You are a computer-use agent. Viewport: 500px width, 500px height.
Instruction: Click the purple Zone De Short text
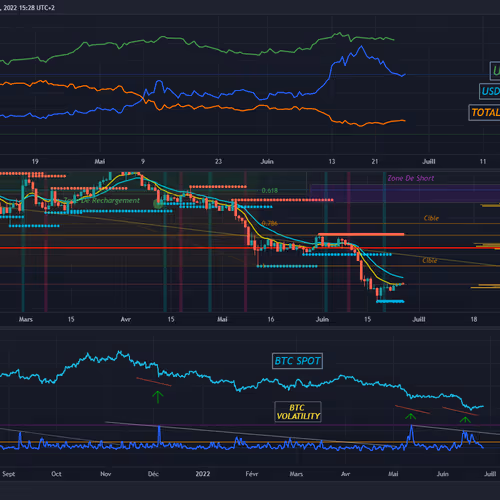[411, 178]
